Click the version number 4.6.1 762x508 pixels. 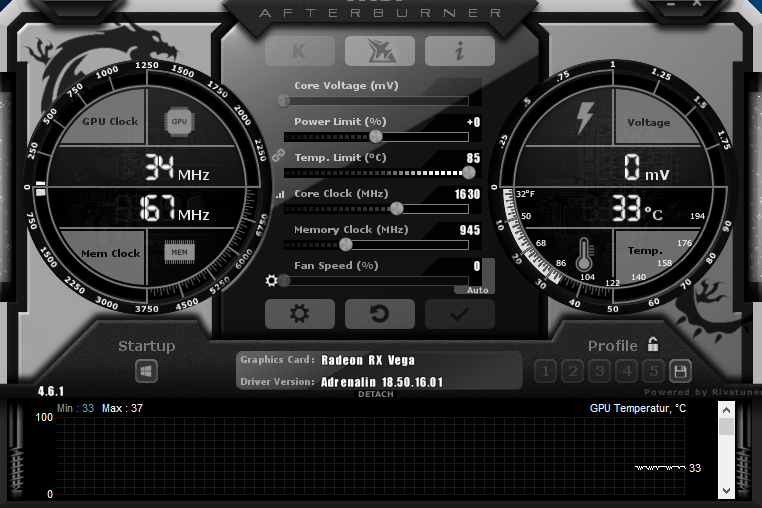tap(51, 391)
